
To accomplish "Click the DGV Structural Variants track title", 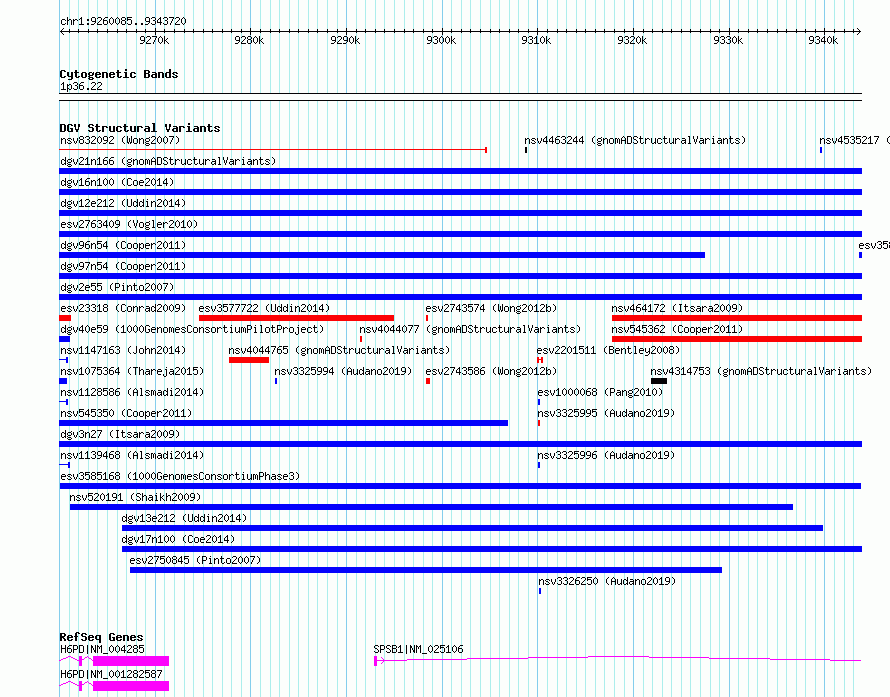I will tap(140, 128).
